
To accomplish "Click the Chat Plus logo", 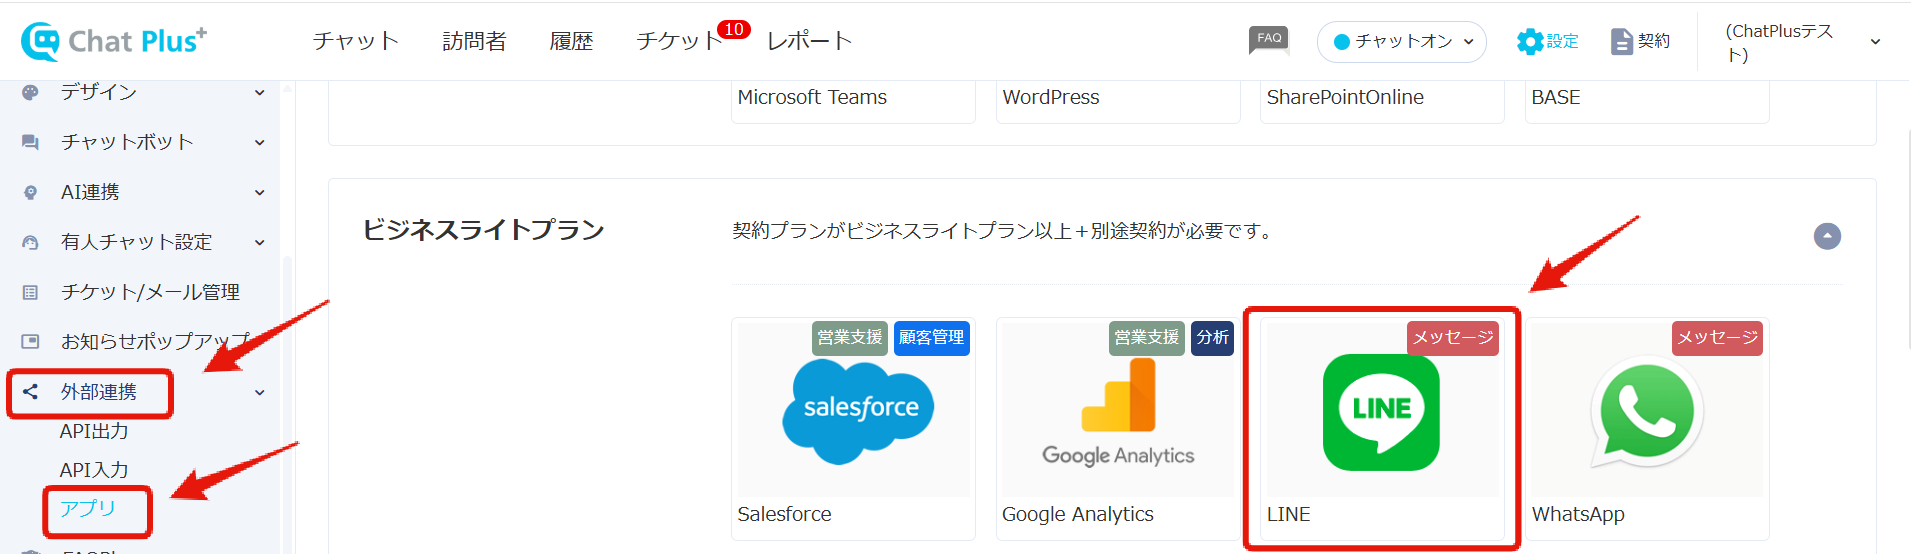I will (114, 41).
